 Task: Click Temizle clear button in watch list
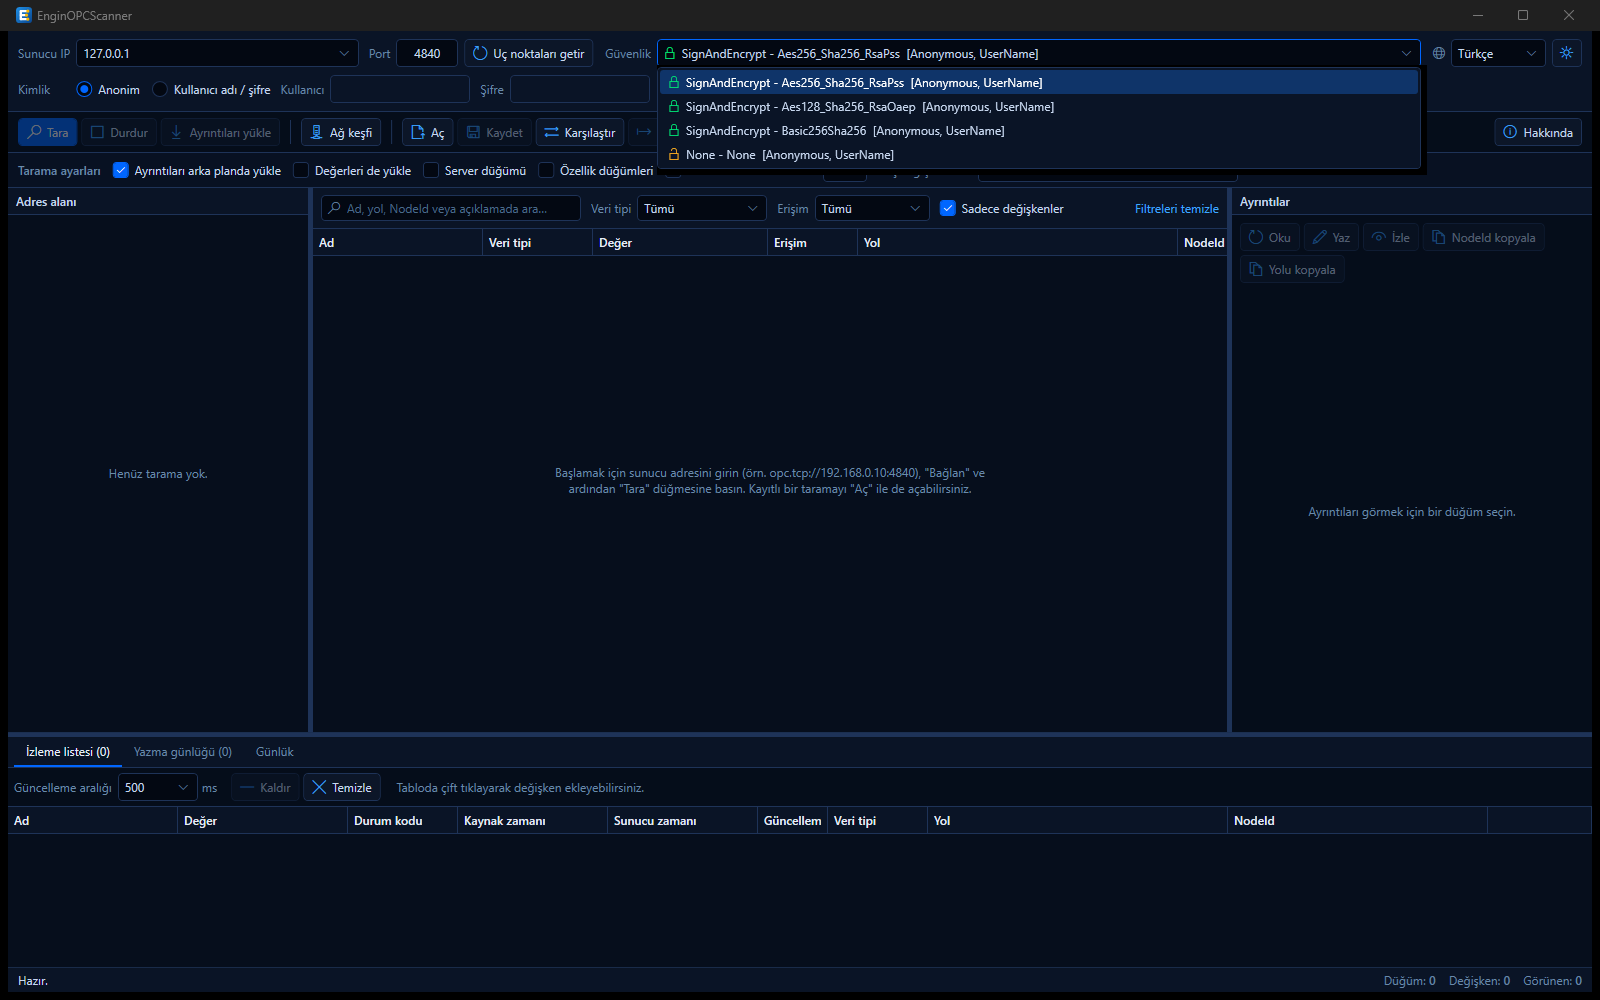[x=341, y=787]
